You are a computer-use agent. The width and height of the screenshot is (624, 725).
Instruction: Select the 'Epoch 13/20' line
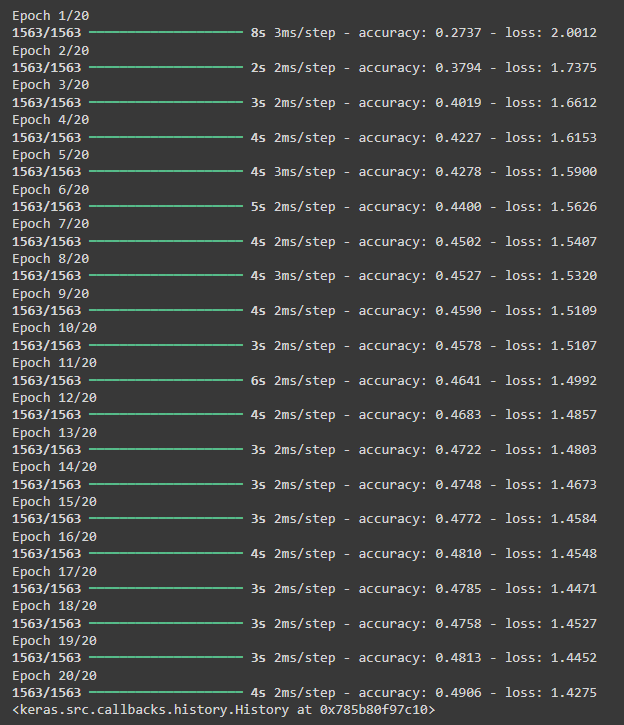[x=54, y=433]
